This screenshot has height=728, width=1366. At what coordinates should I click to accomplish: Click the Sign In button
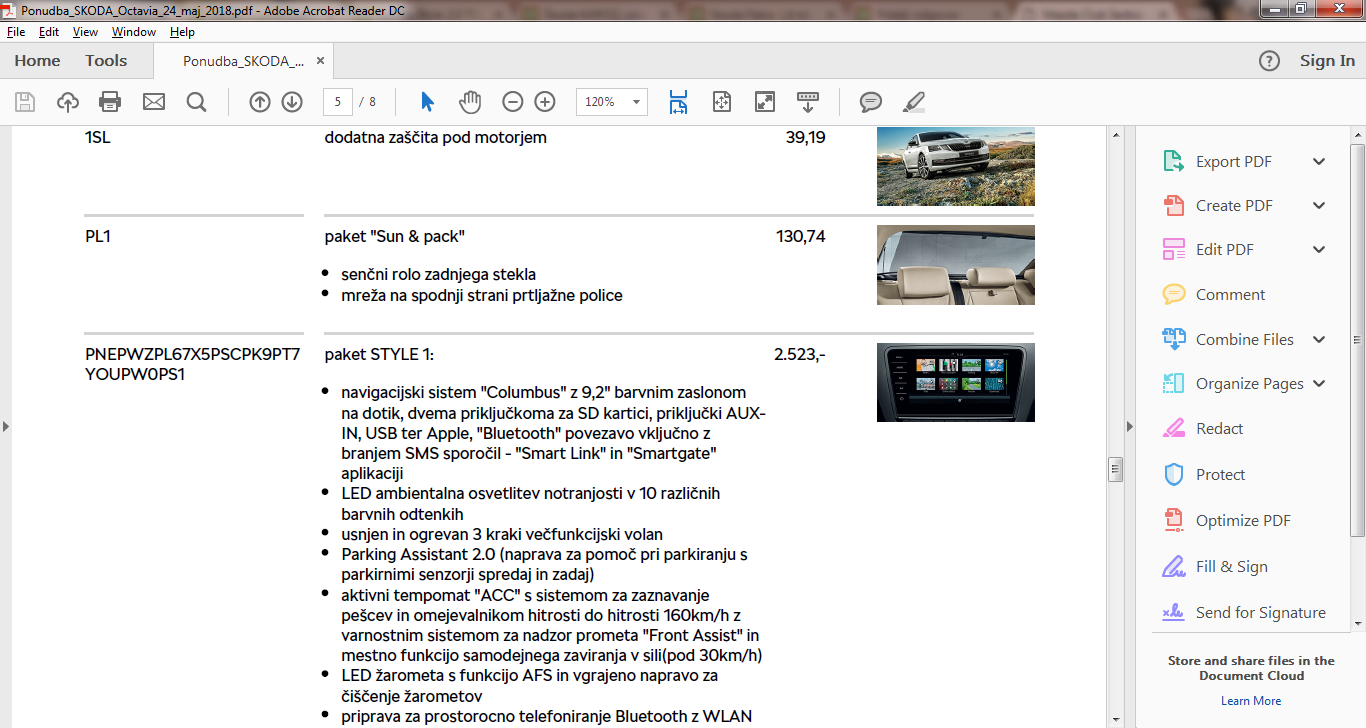pos(1327,61)
